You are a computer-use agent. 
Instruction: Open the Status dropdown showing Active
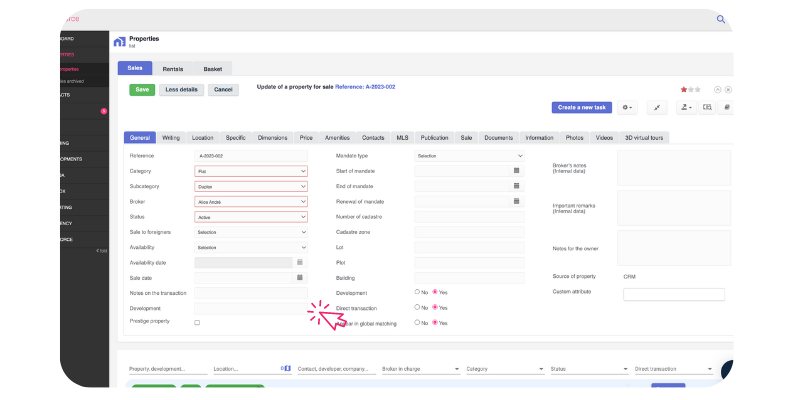[x=251, y=217]
